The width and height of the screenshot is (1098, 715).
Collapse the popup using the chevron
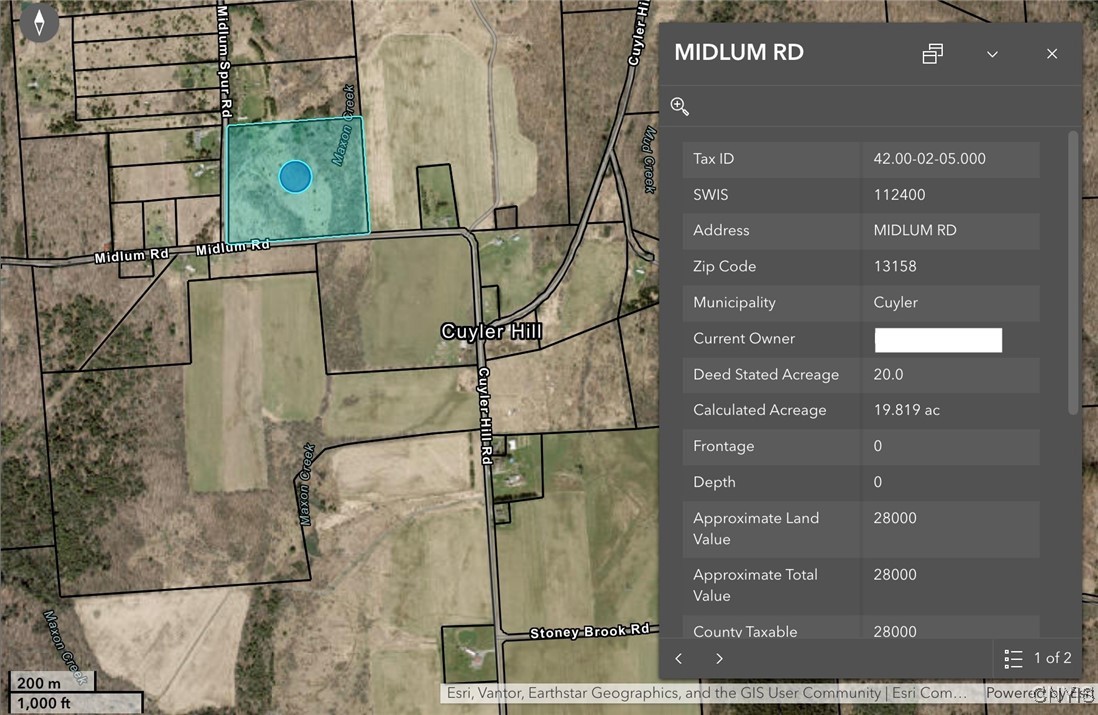(x=992, y=54)
